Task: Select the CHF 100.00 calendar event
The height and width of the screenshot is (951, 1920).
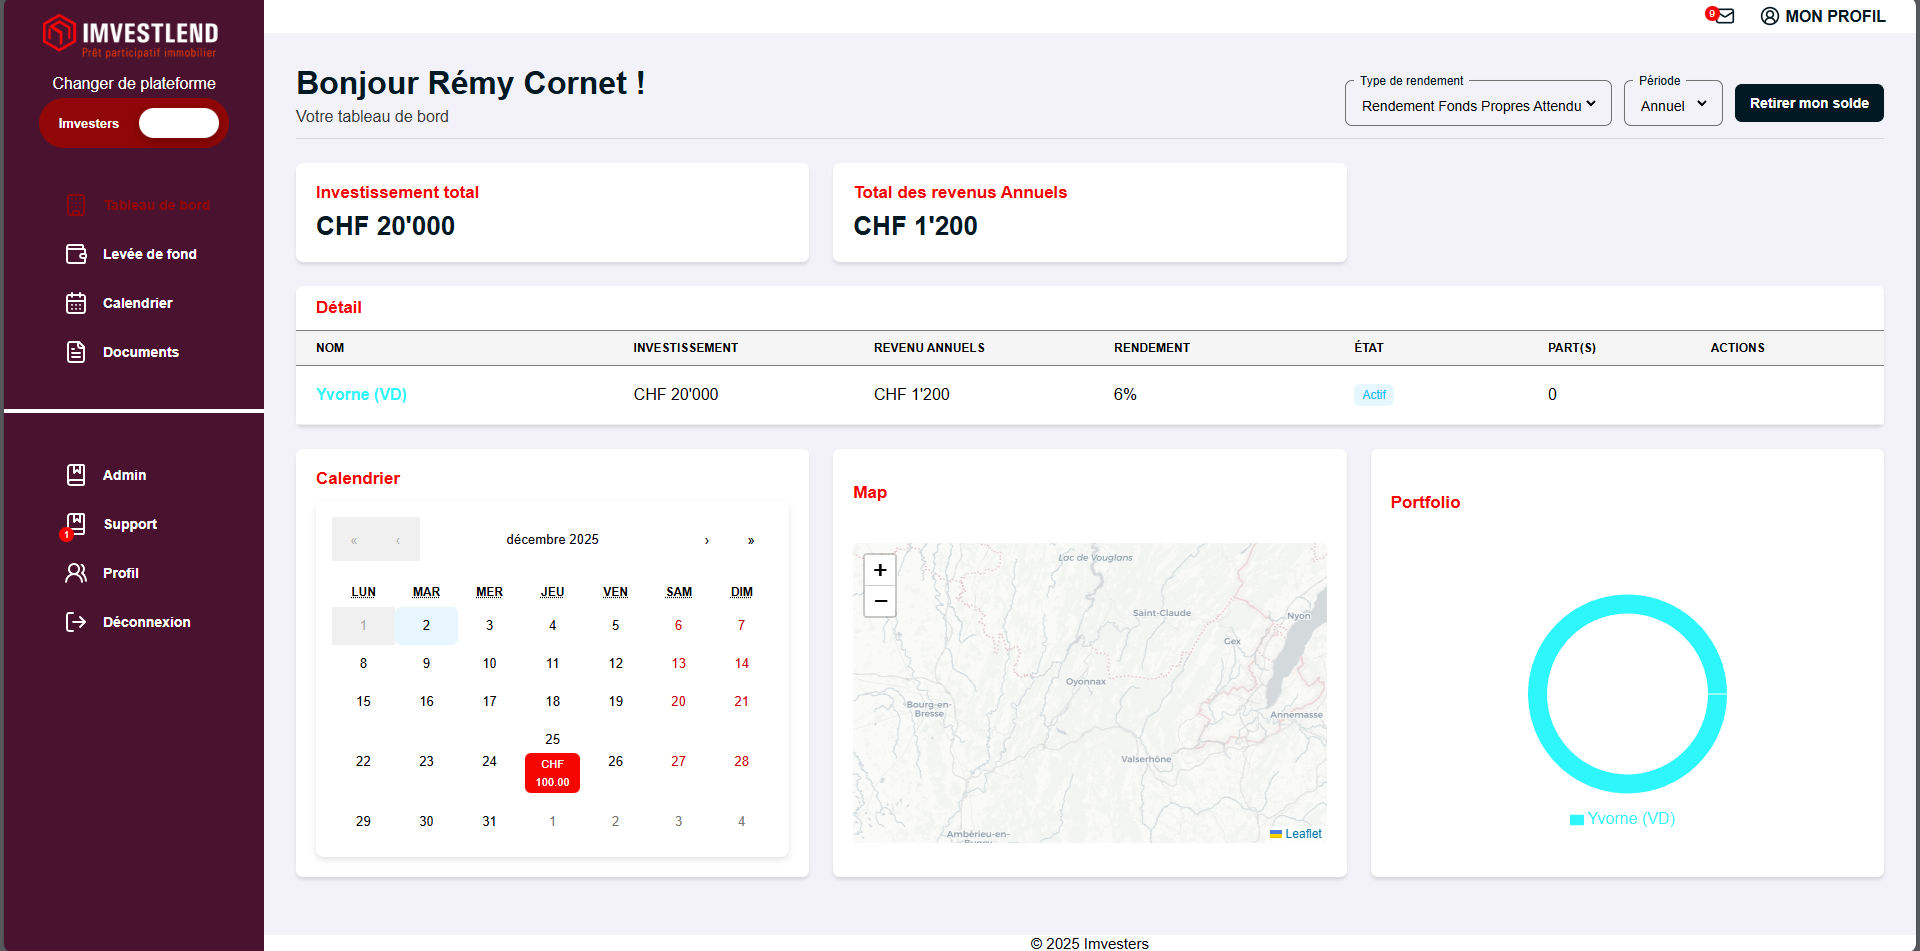Action: point(552,773)
